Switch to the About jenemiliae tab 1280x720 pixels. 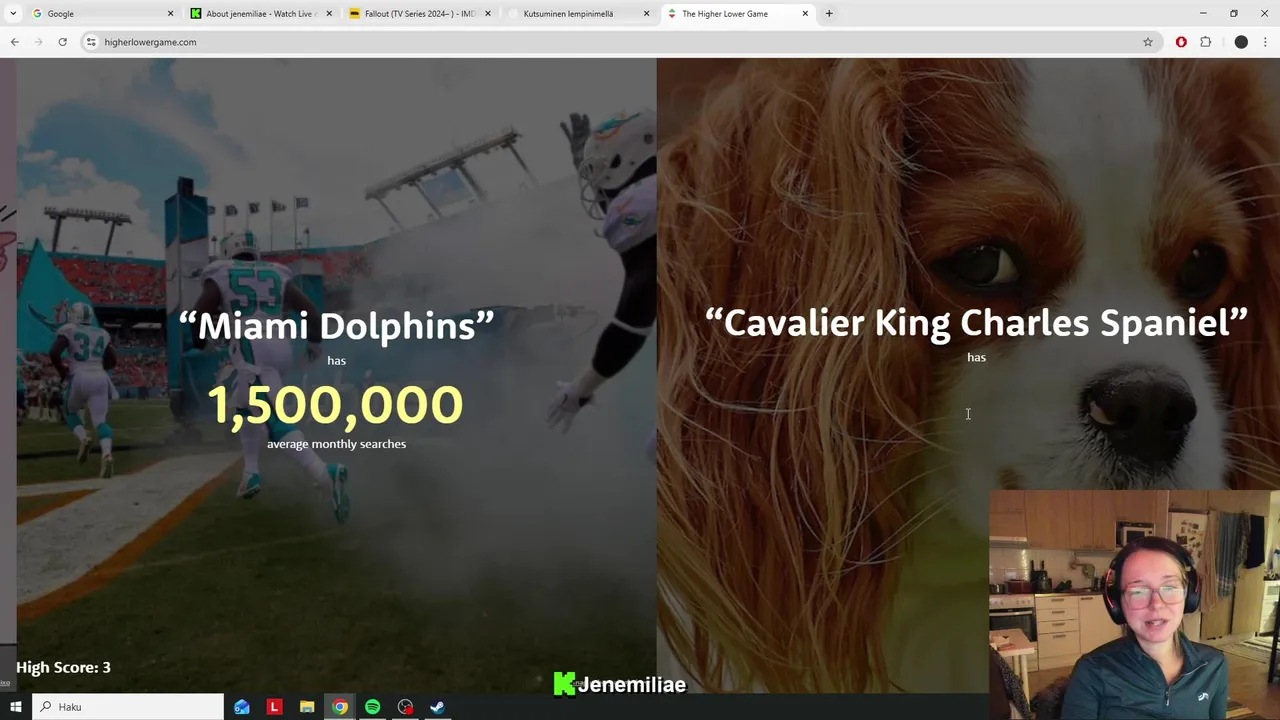click(260, 14)
